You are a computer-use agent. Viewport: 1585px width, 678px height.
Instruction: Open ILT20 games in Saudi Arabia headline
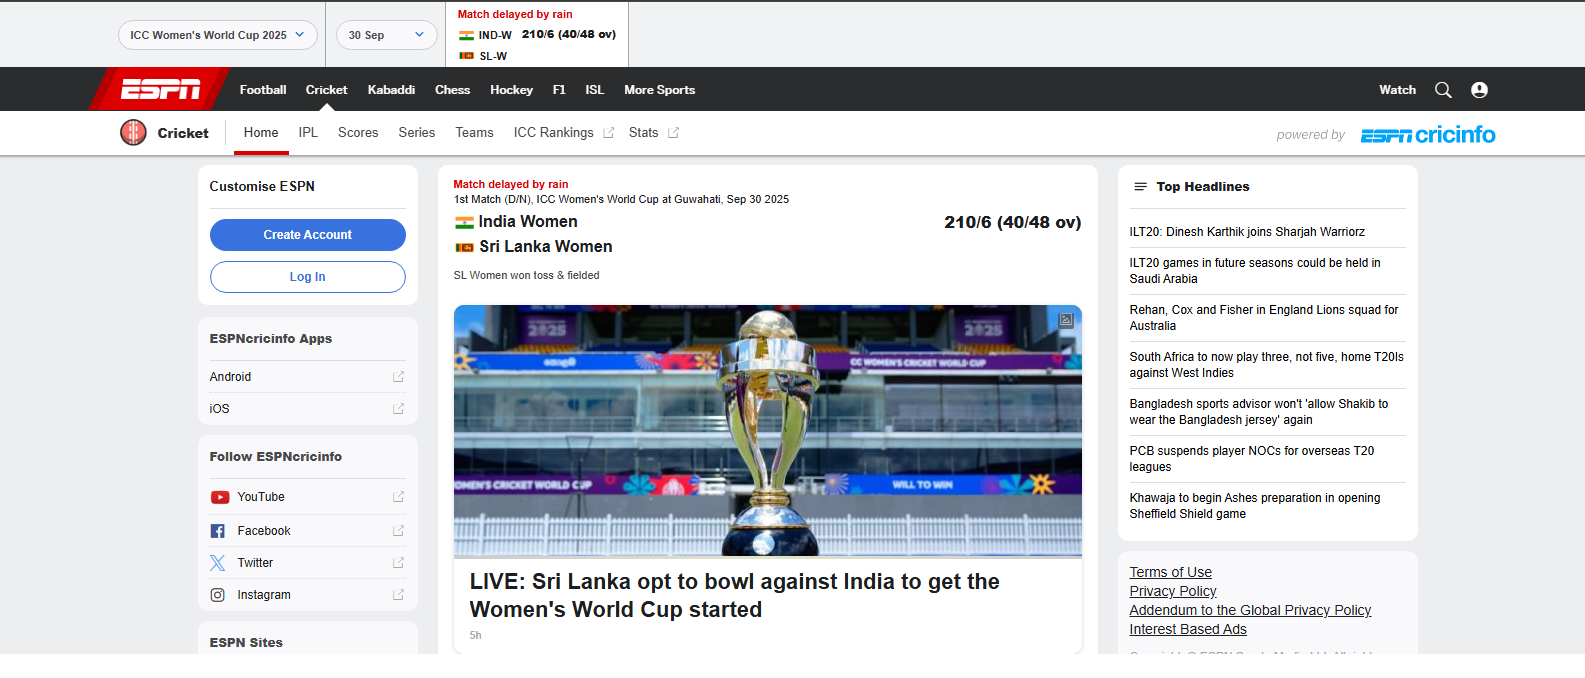pyautogui.click(x=1255, y=271)
